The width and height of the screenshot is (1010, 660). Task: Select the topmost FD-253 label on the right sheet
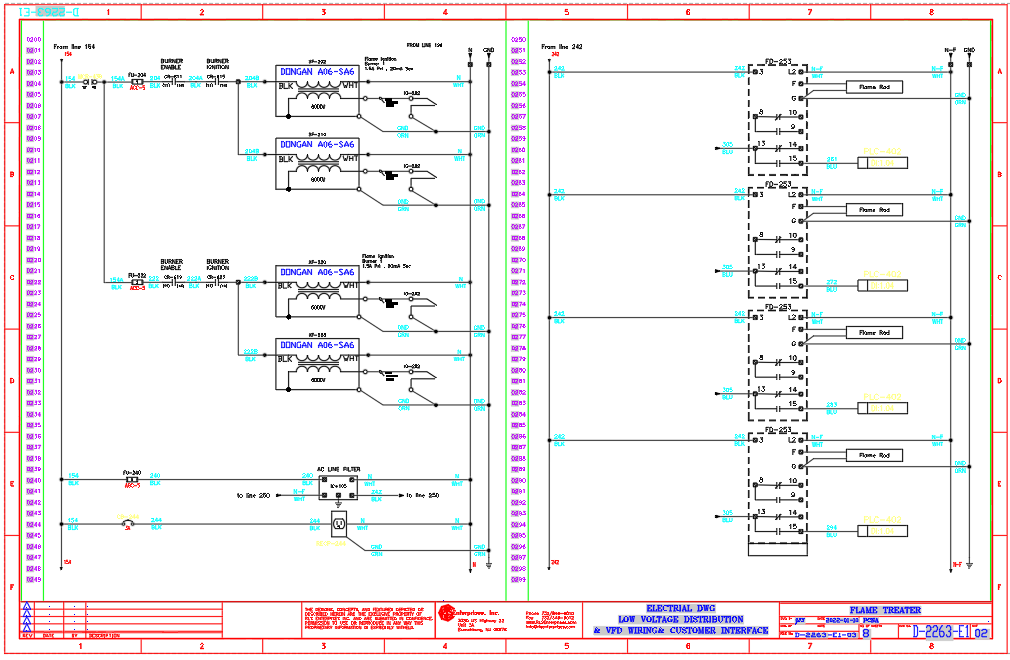[x=777, y=62]
